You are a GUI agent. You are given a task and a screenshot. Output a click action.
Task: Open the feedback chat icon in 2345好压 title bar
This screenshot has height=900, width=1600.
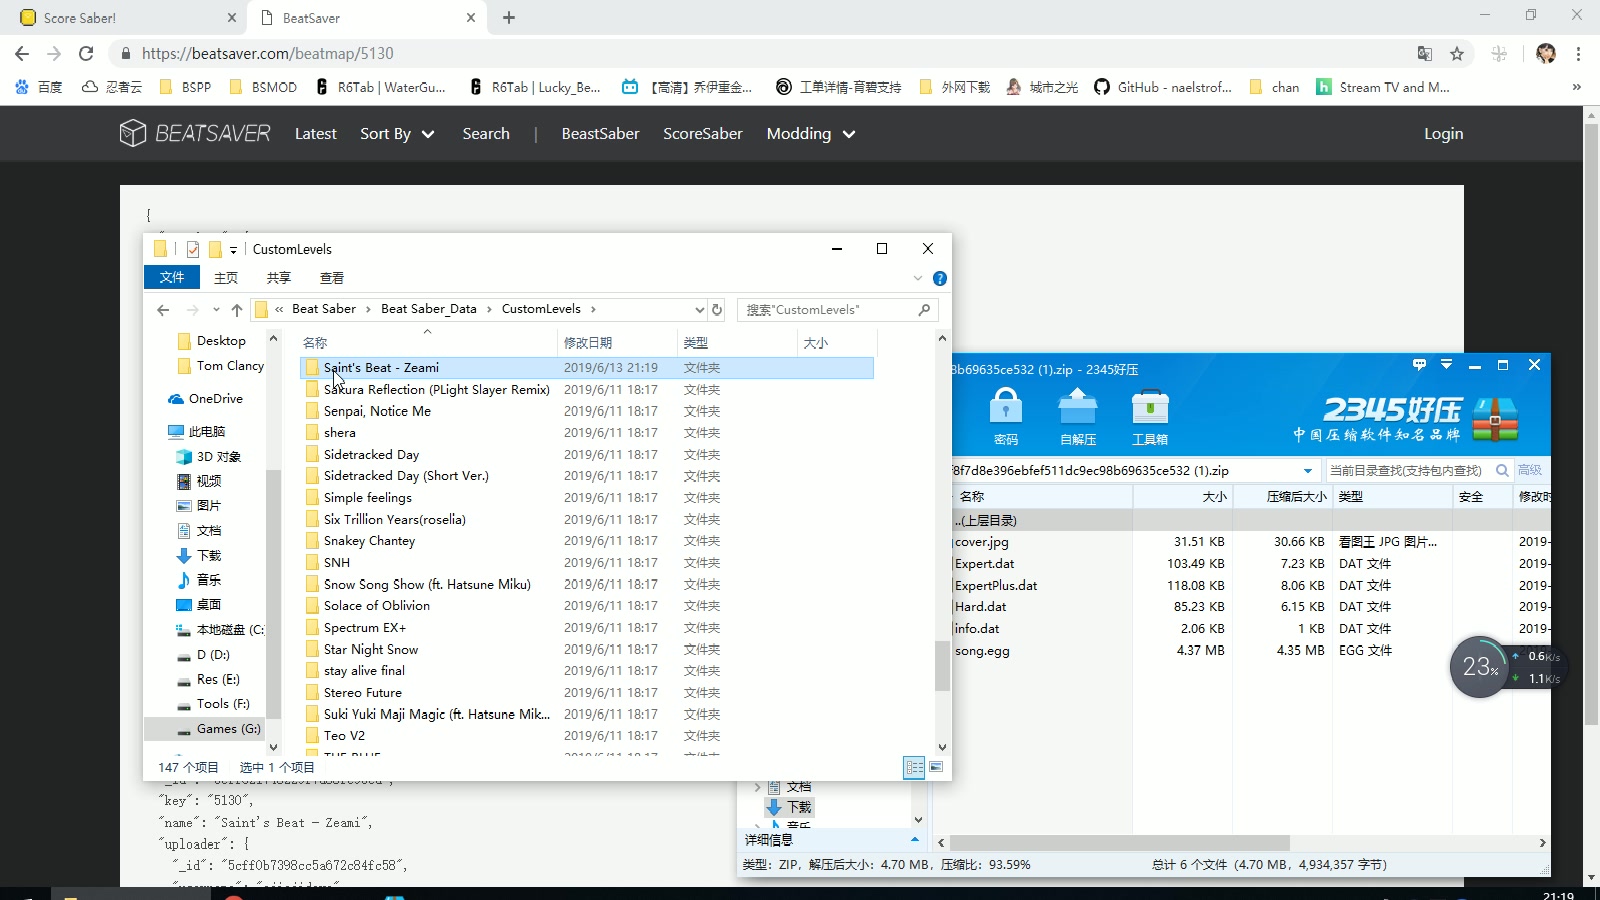[1419, 365]
